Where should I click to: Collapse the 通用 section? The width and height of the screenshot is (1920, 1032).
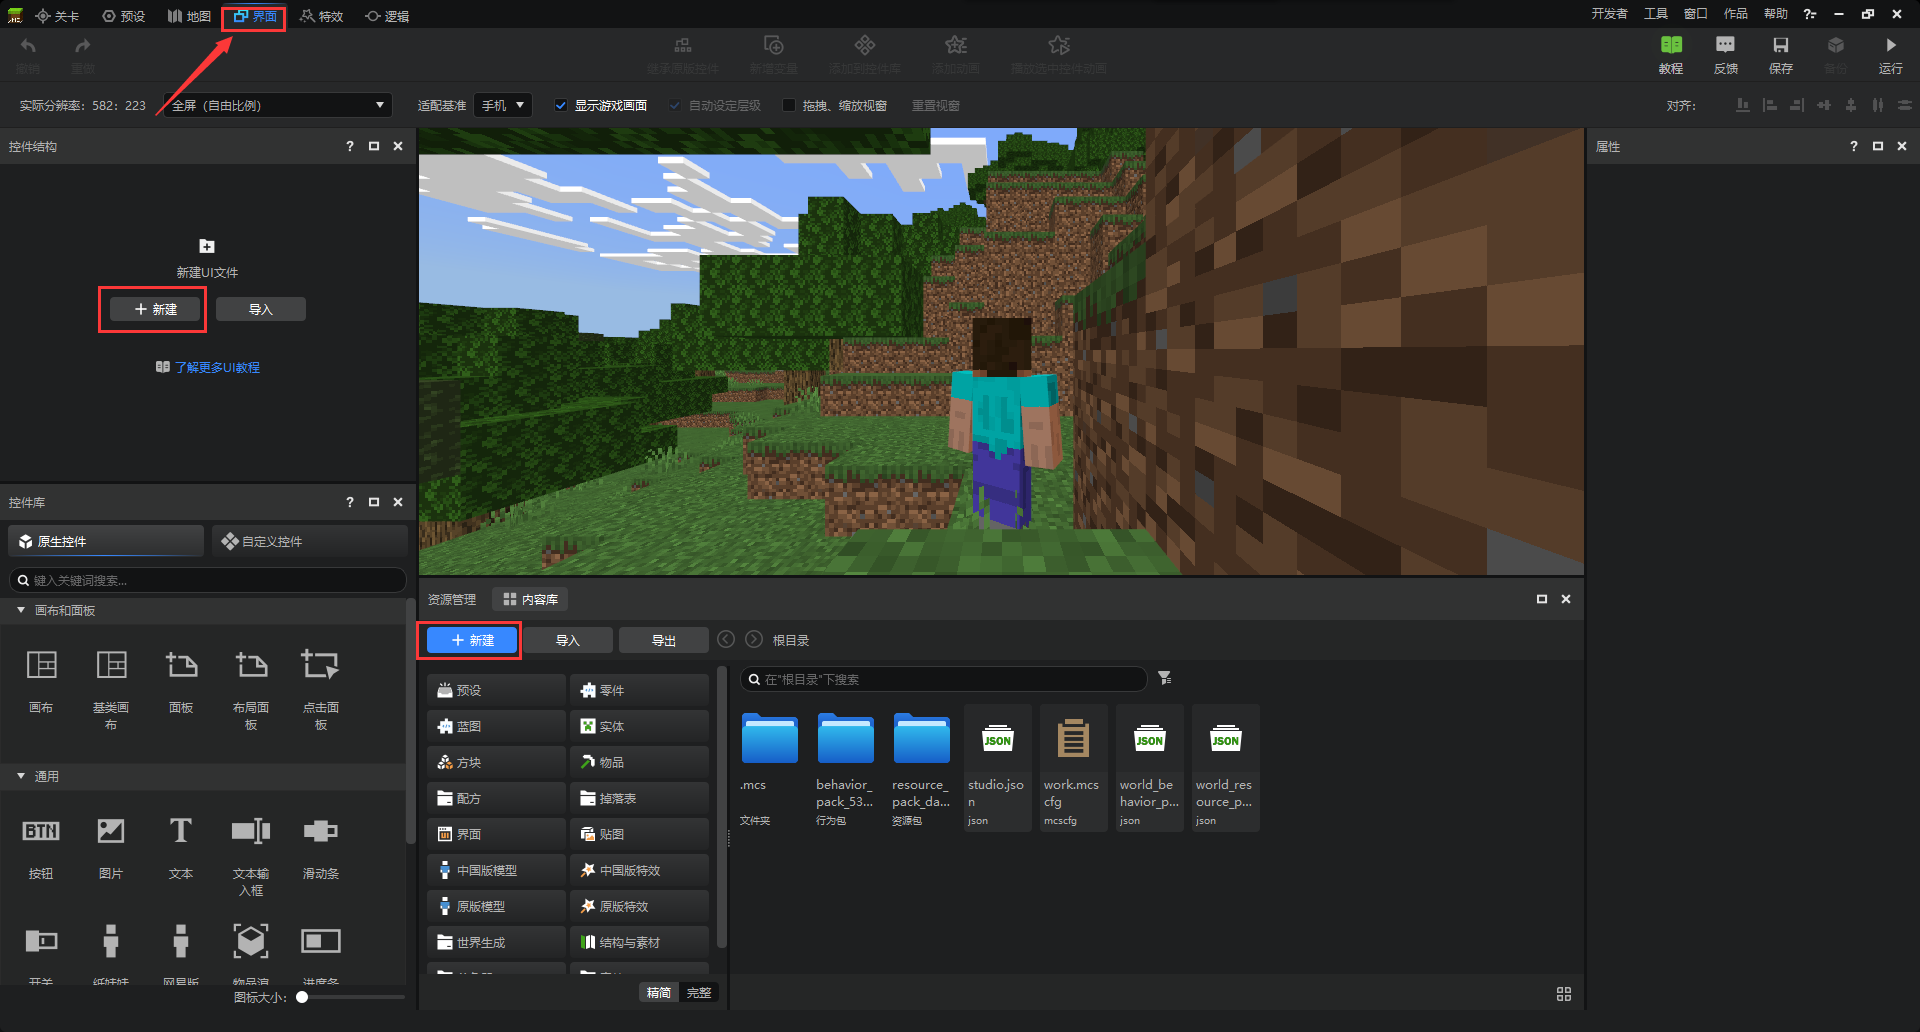pos(21,776)
